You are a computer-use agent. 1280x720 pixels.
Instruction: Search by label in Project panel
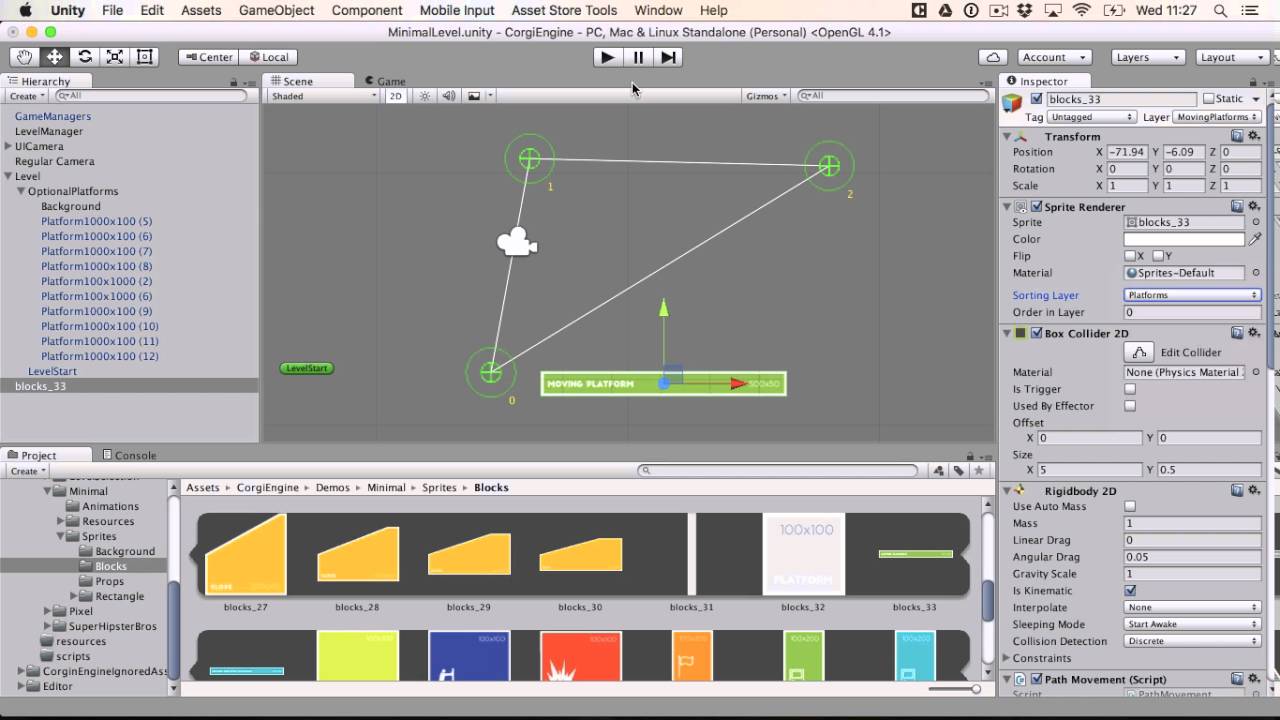click(x=959, y=470)
